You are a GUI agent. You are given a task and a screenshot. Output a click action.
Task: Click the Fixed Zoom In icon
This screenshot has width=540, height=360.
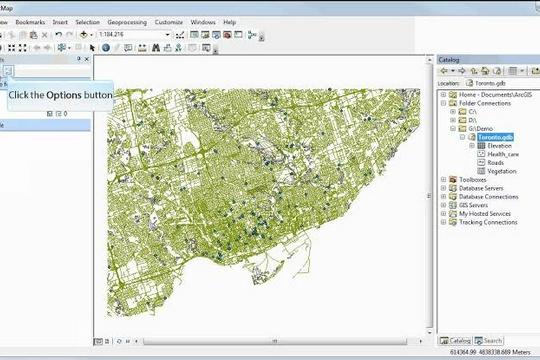12,48
